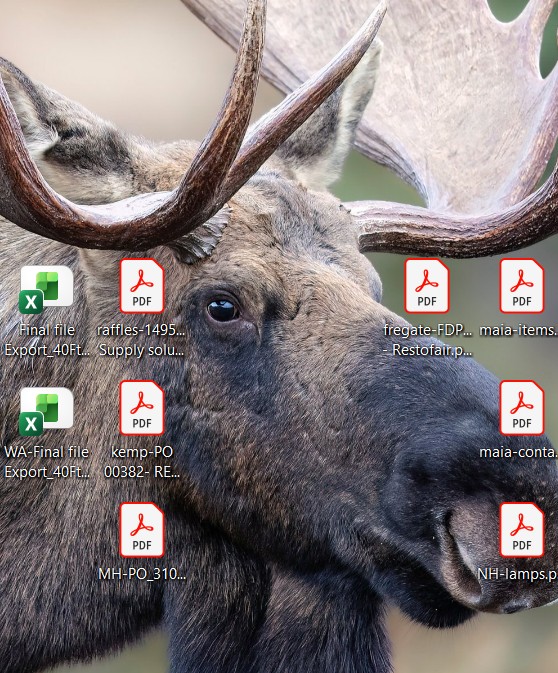This screenshot has width=558, height=673.
Task: Click the first "Final file Export_40Ft..." label without WA prefix
Action: tap(47, 340)
